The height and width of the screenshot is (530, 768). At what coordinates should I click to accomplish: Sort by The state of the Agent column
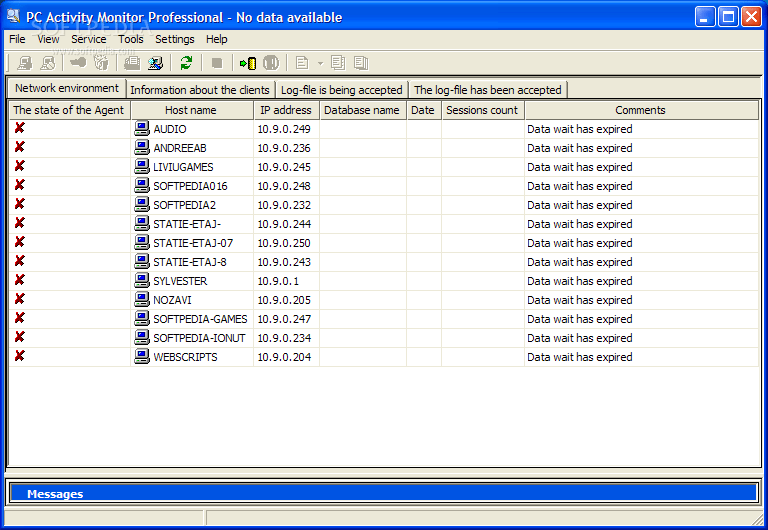(x=69, y=110)
